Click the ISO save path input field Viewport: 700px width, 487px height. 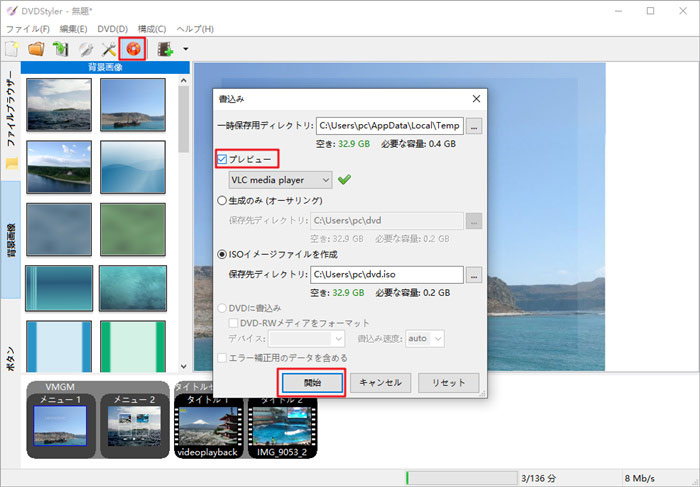[x=386, y=274]
